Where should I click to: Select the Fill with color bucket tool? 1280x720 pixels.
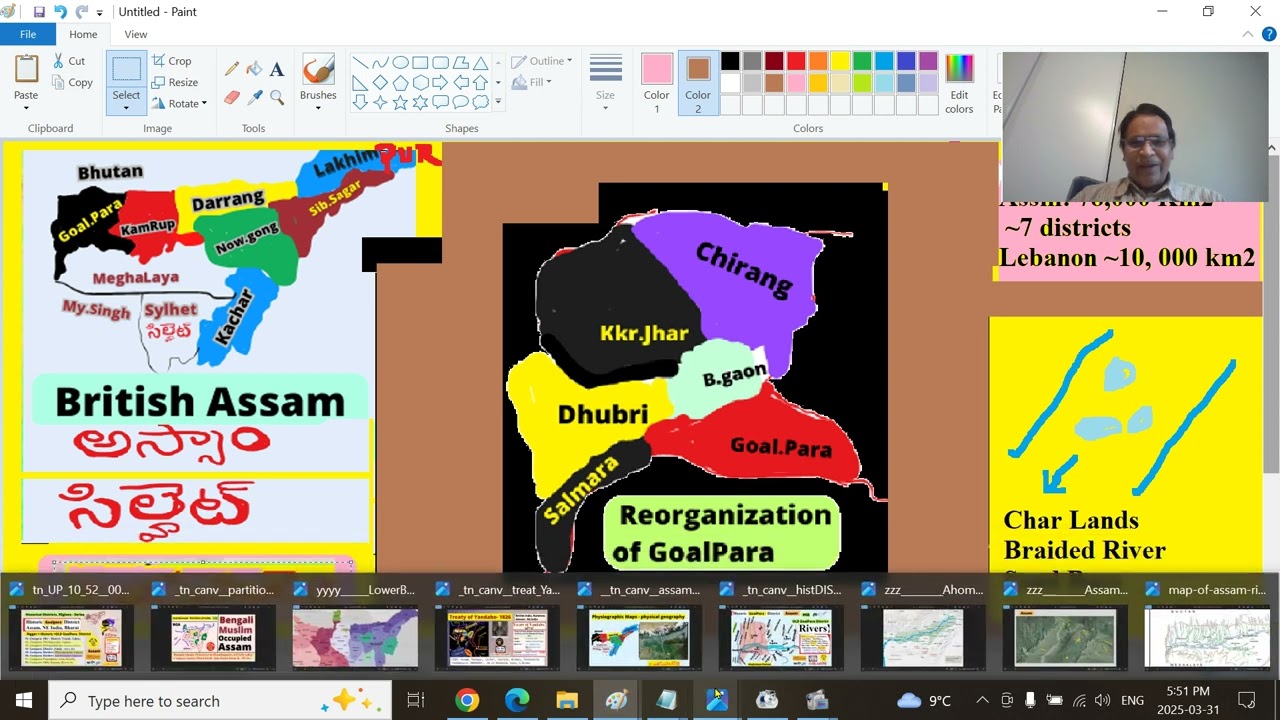coord(254,69)
